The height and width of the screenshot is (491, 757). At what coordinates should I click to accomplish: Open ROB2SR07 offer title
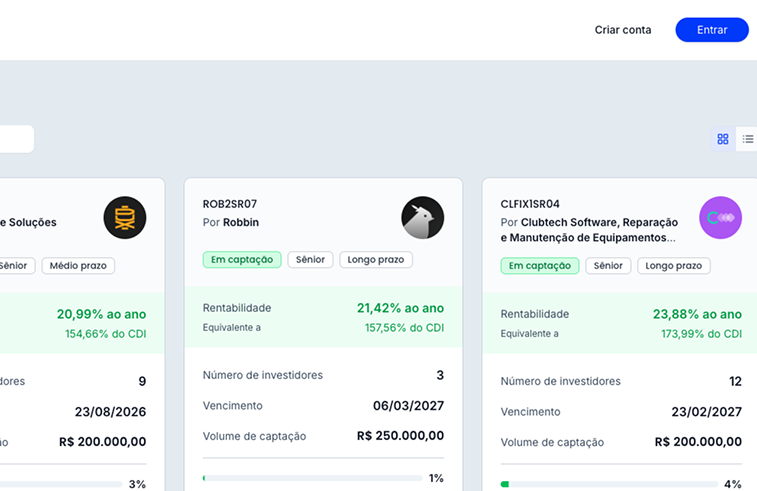(x=230, y=204)
